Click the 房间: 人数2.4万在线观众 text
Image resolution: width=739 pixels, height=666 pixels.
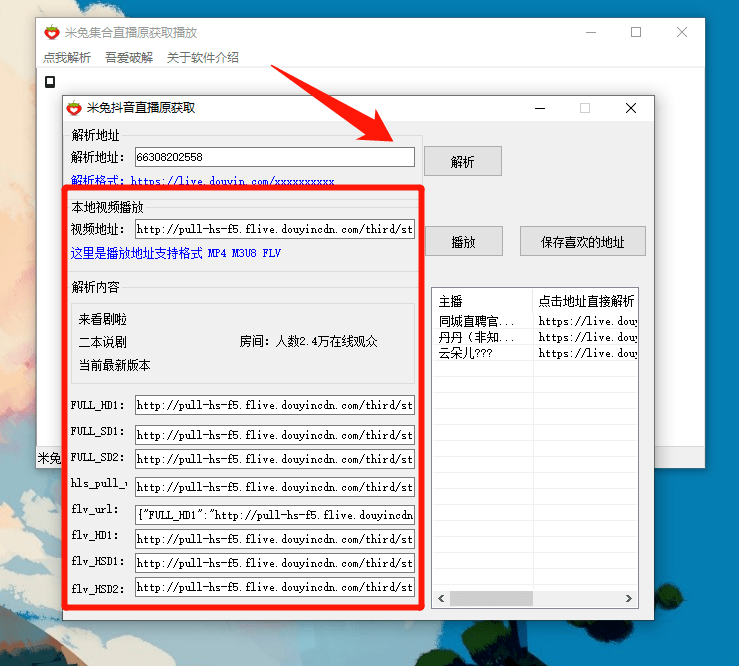click(x=308, y=341)
